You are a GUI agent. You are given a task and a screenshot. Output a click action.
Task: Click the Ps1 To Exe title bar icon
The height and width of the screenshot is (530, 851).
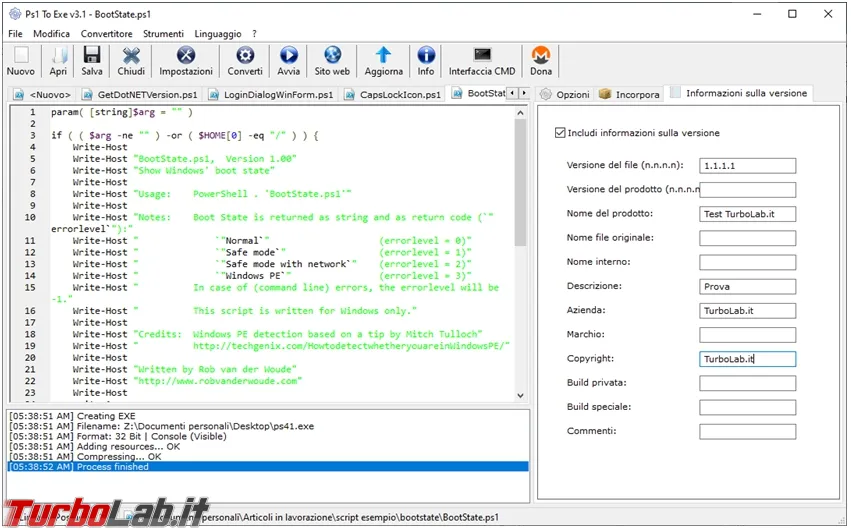tap(15, 14)
